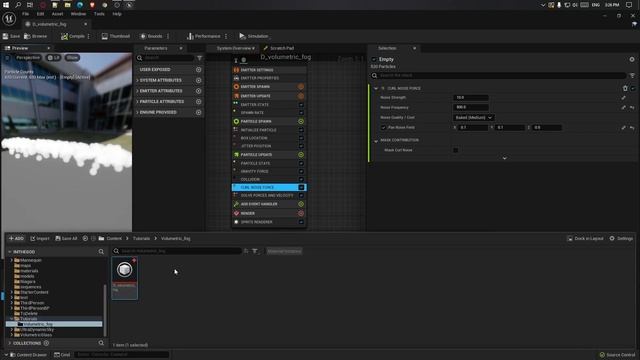This screenshot has height=360, width=640.
Task: Reset Noise Frequency to default
Action: [x=632, y=107]
